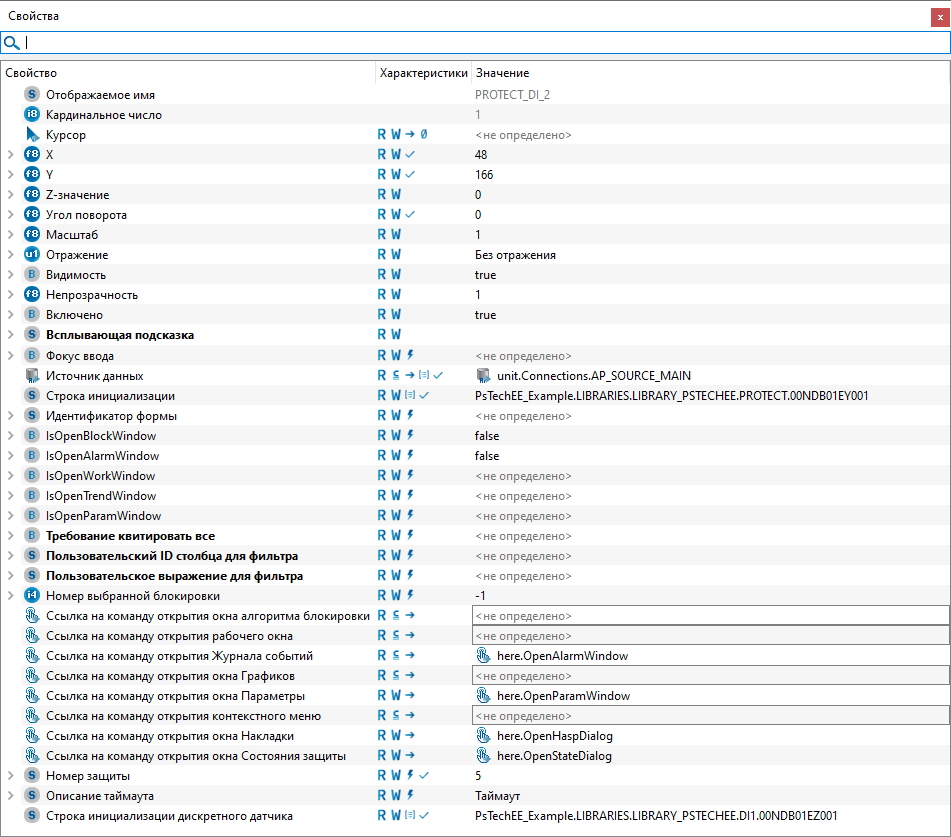Click the Курсор property cursor icon

[x=32, y=135]
